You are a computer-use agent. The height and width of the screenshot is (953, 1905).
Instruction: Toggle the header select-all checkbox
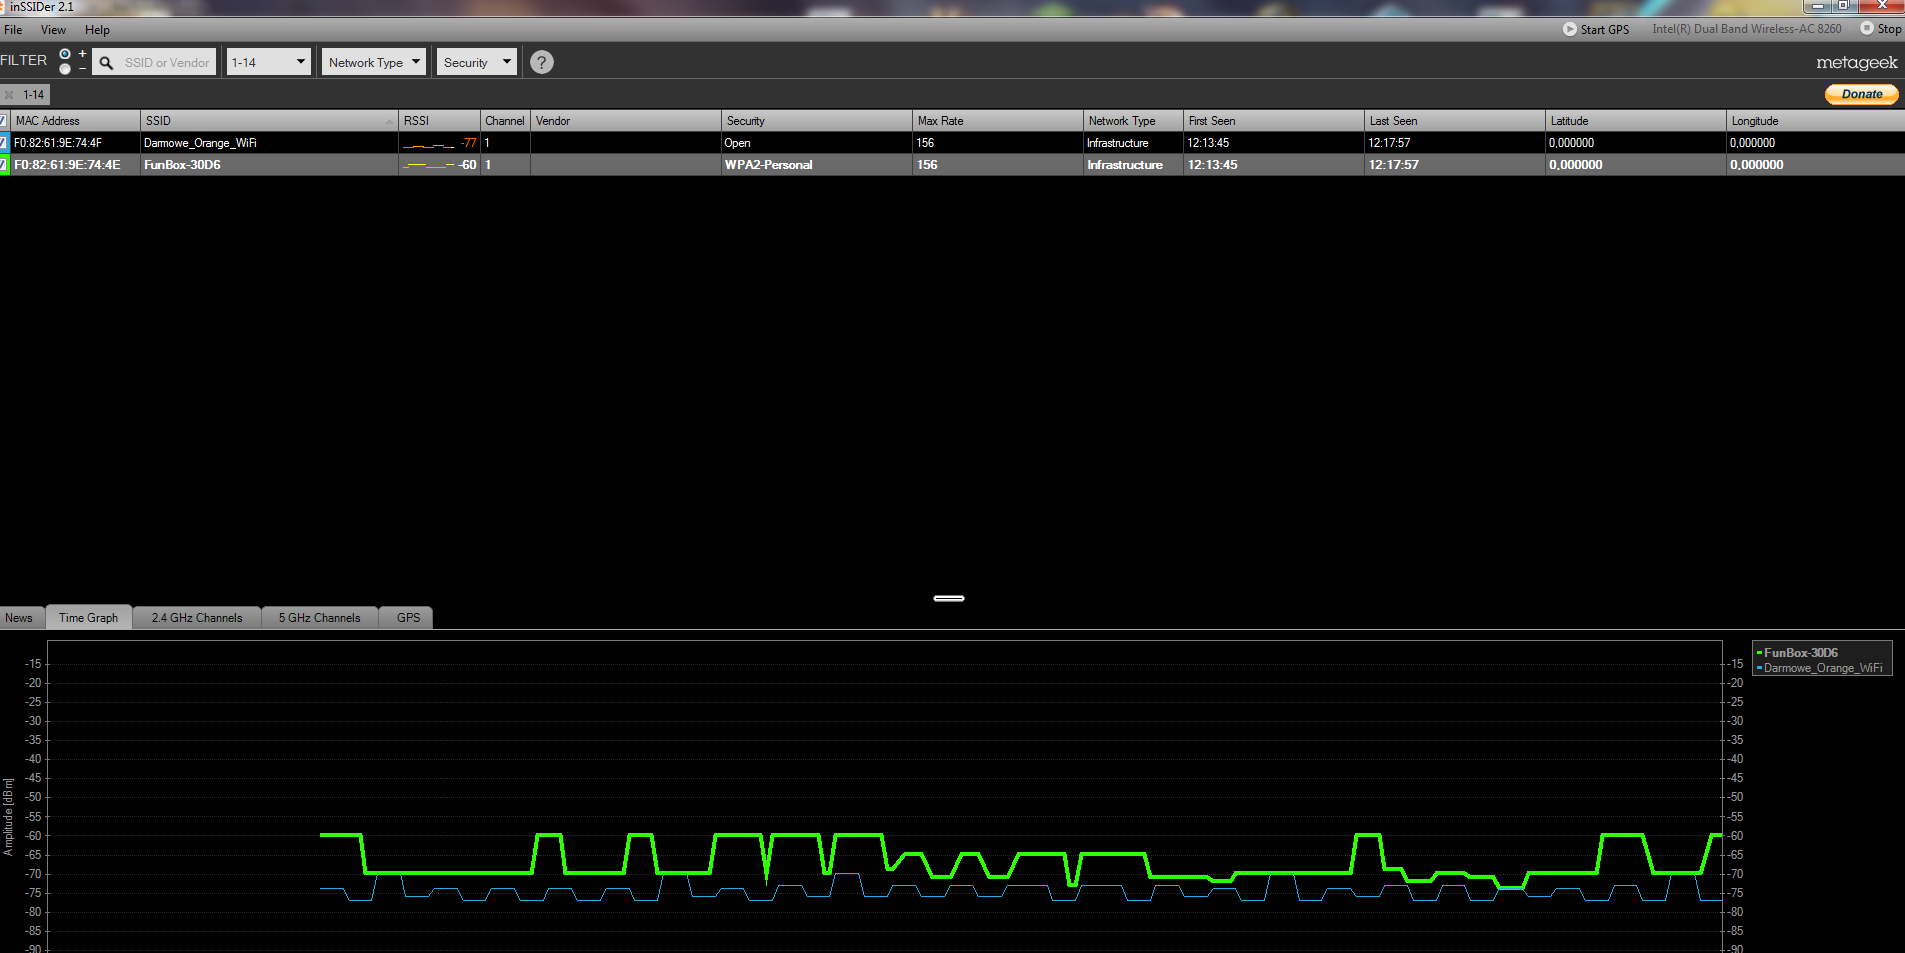[4, 120]
